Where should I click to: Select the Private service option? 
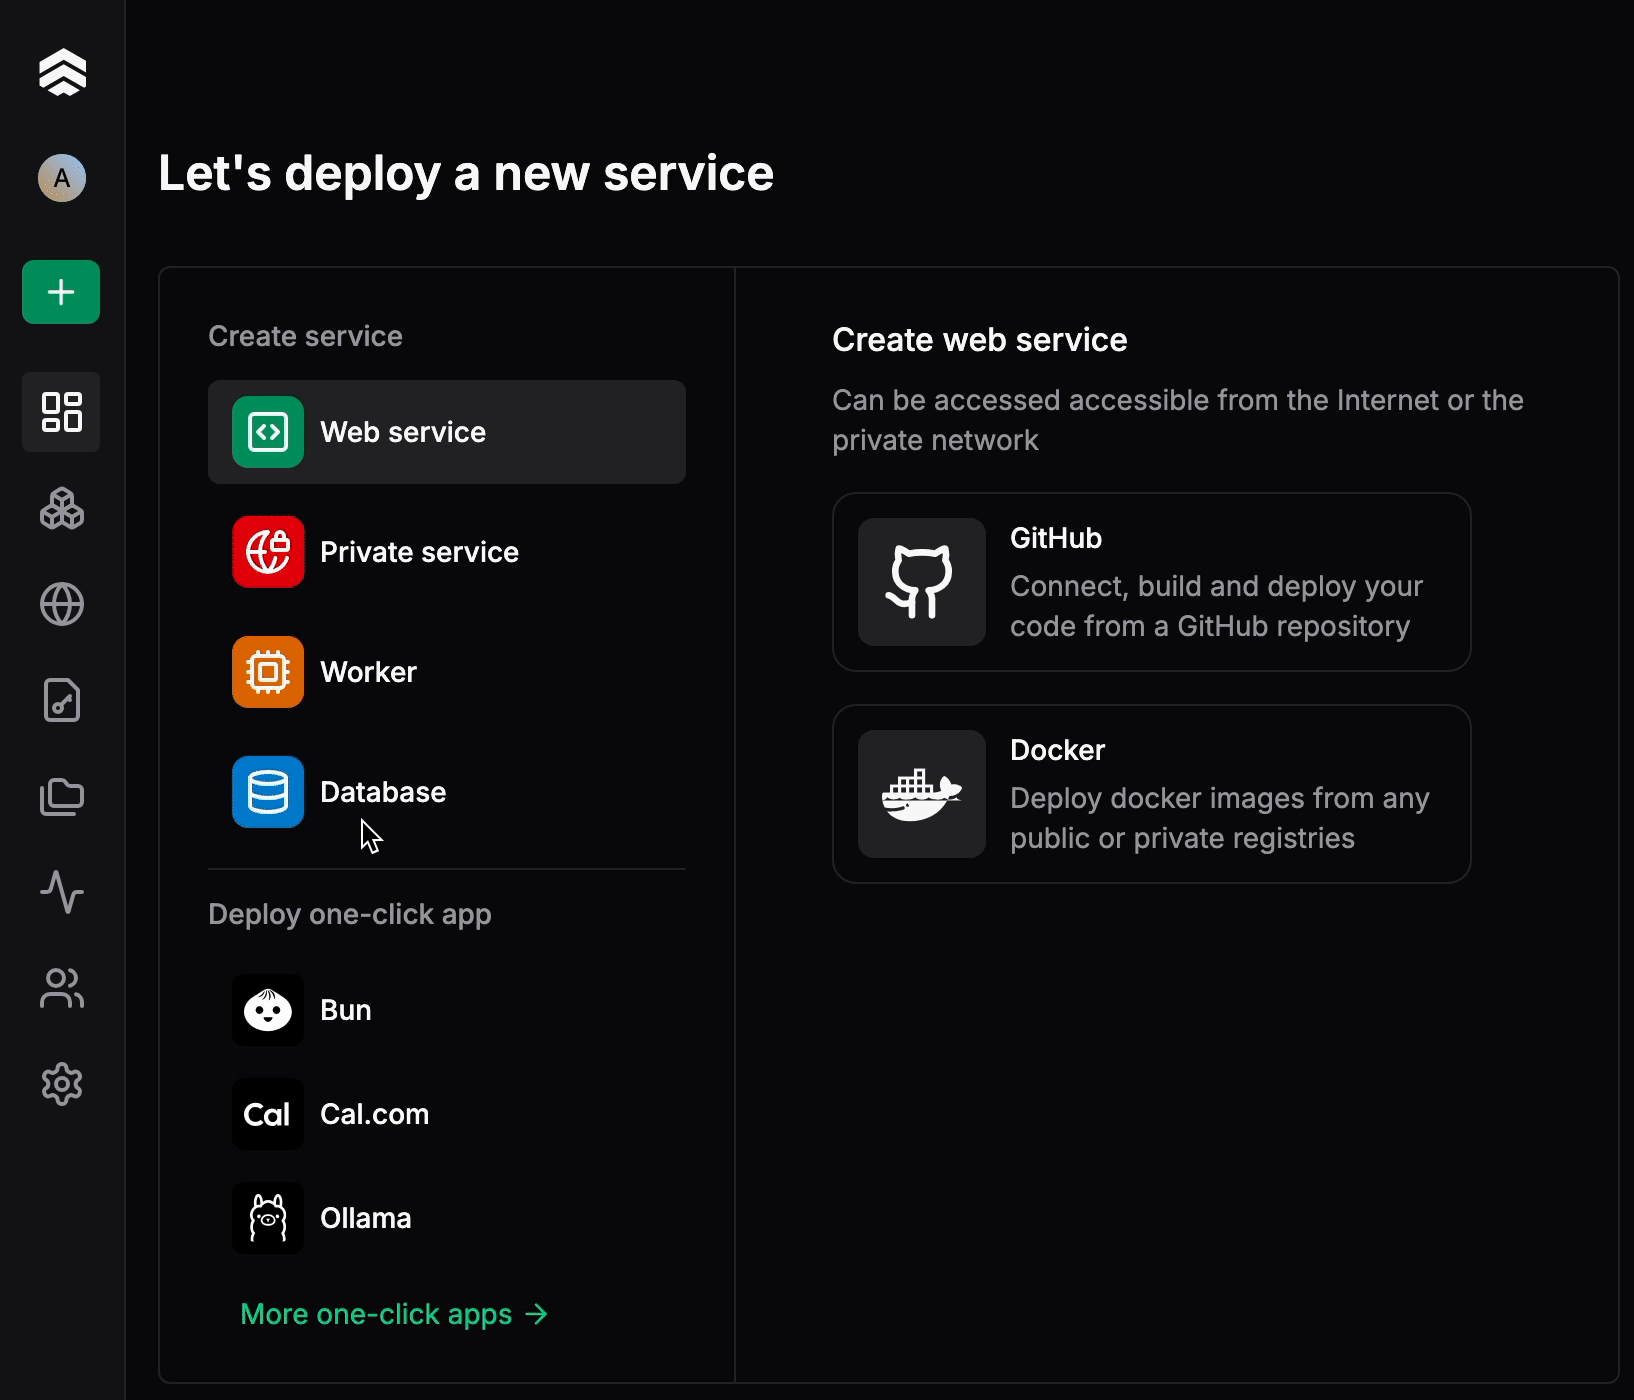click(x=447, y=552)
